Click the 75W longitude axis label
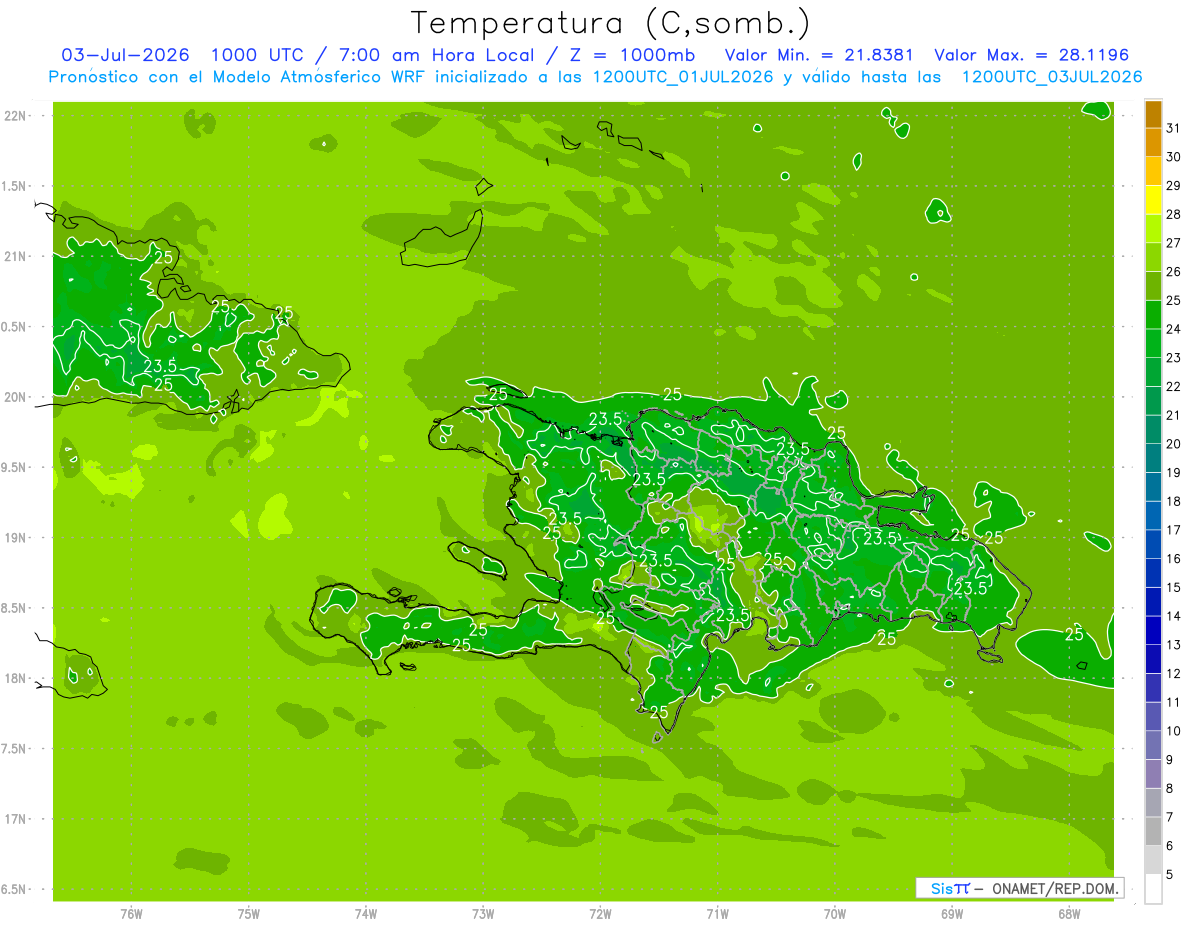 click(249, 914)
